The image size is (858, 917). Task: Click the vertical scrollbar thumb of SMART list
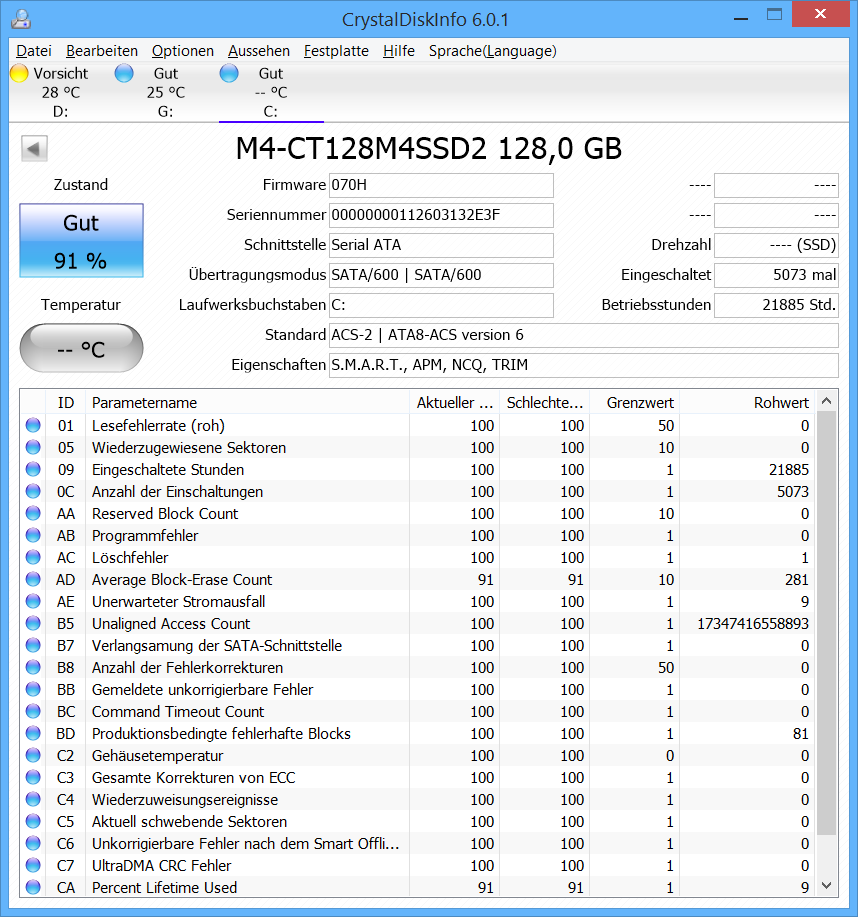click(826, 623)
